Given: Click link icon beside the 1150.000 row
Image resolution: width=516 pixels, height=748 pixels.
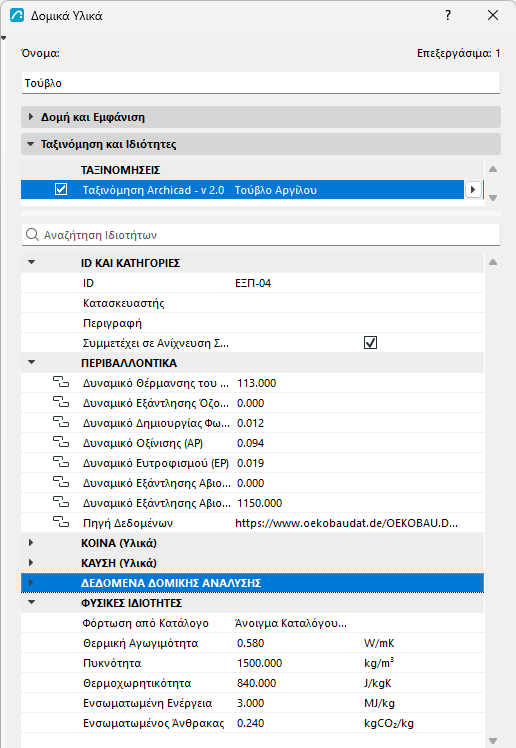Looking at the screenshot, I should [x=61, y=503].
